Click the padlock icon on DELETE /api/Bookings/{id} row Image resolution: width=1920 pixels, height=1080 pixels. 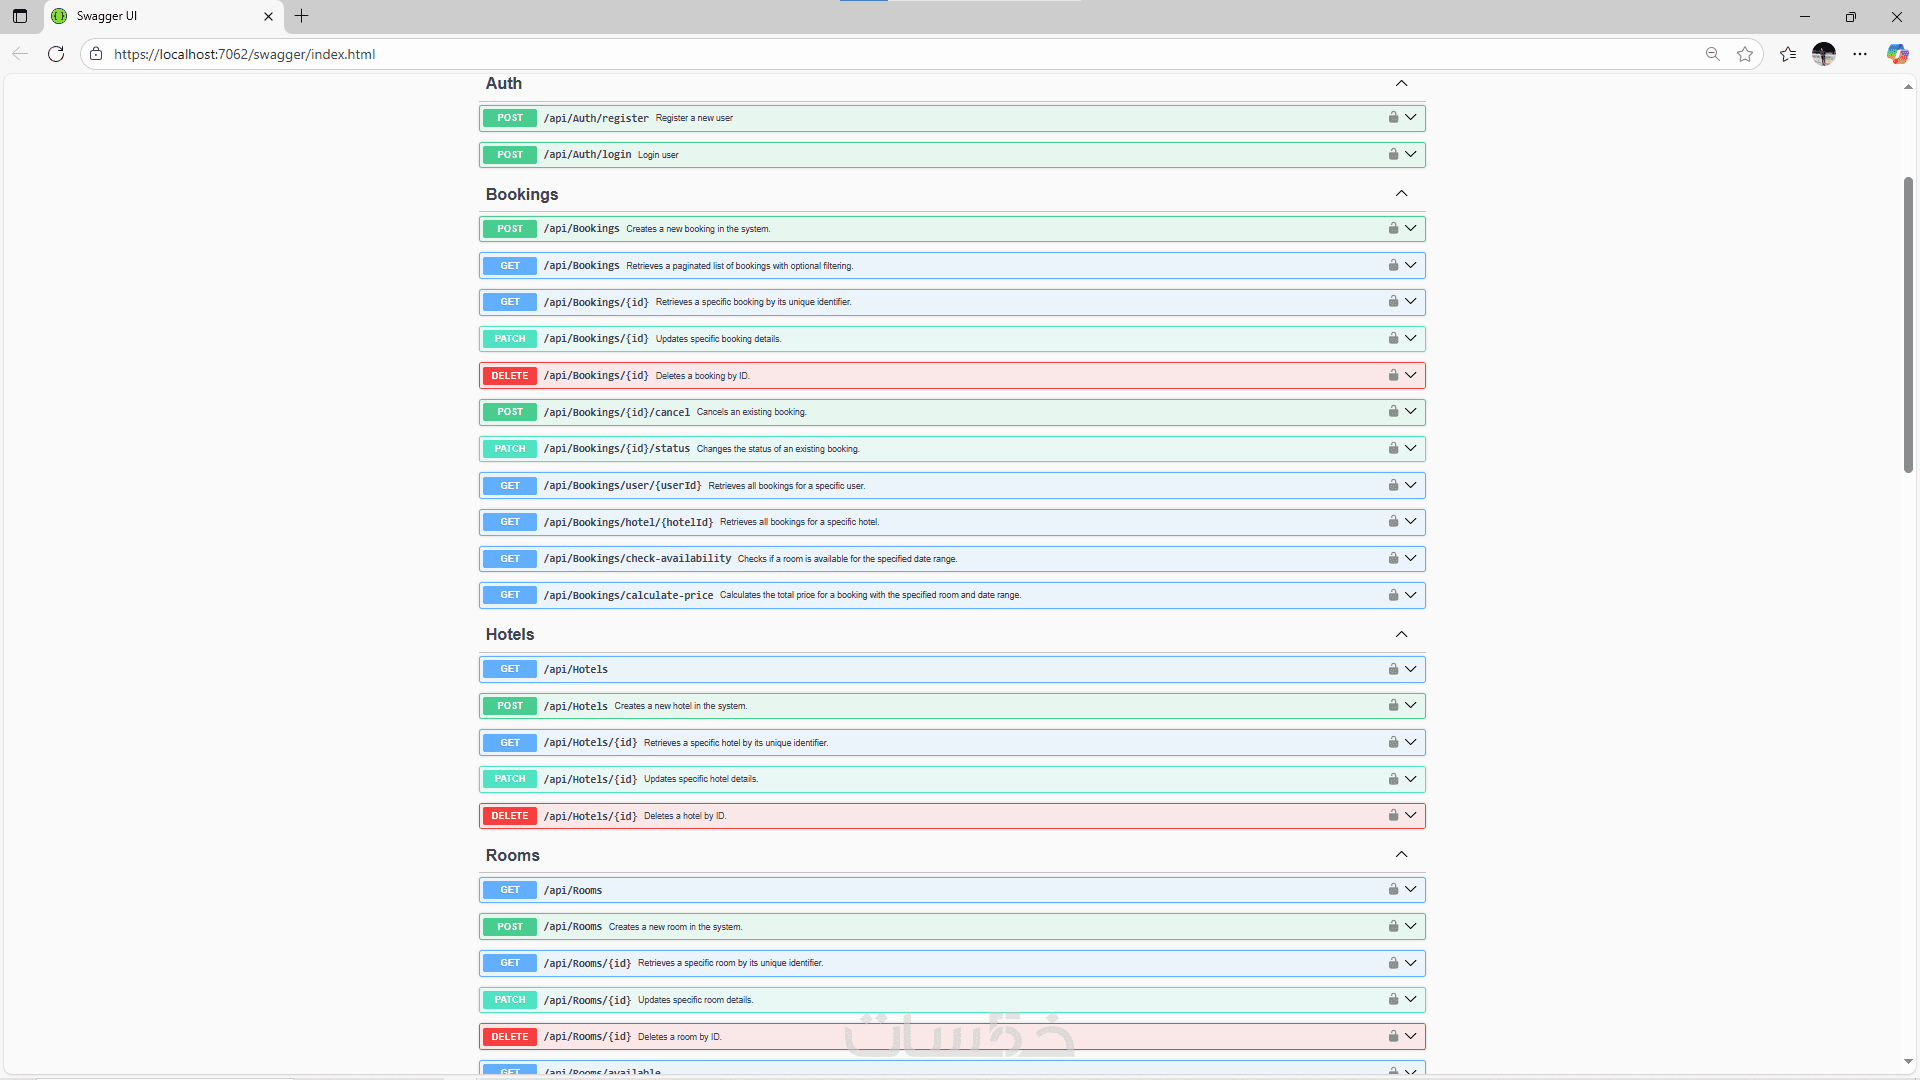coord(1393,375)
